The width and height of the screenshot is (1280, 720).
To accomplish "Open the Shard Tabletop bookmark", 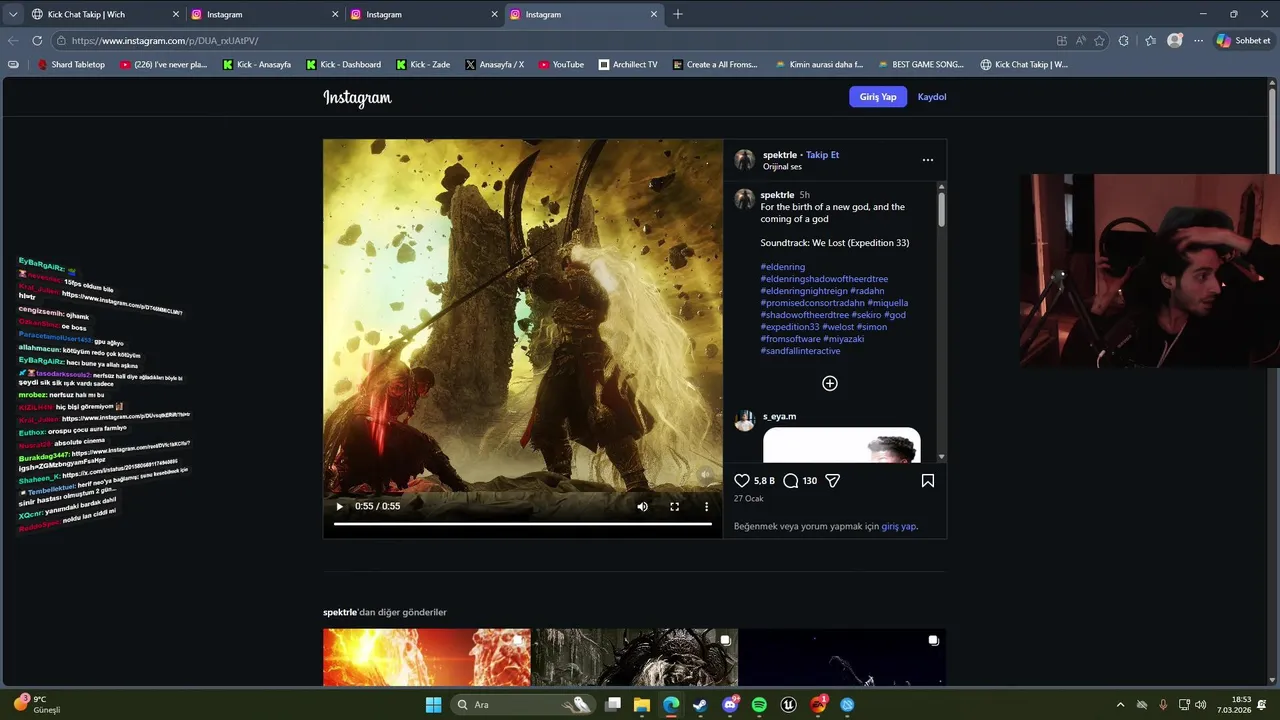I will point(71,64).
